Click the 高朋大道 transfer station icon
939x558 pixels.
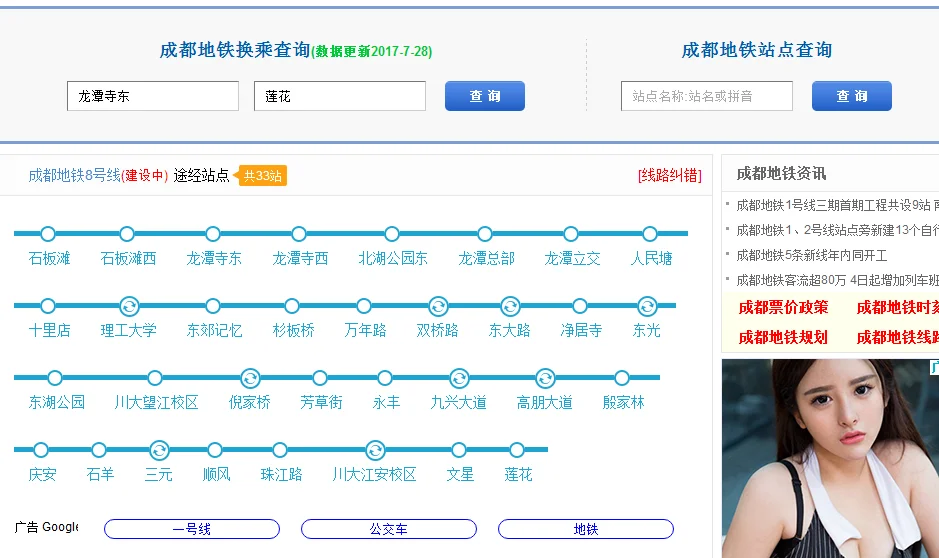[545, 378]
